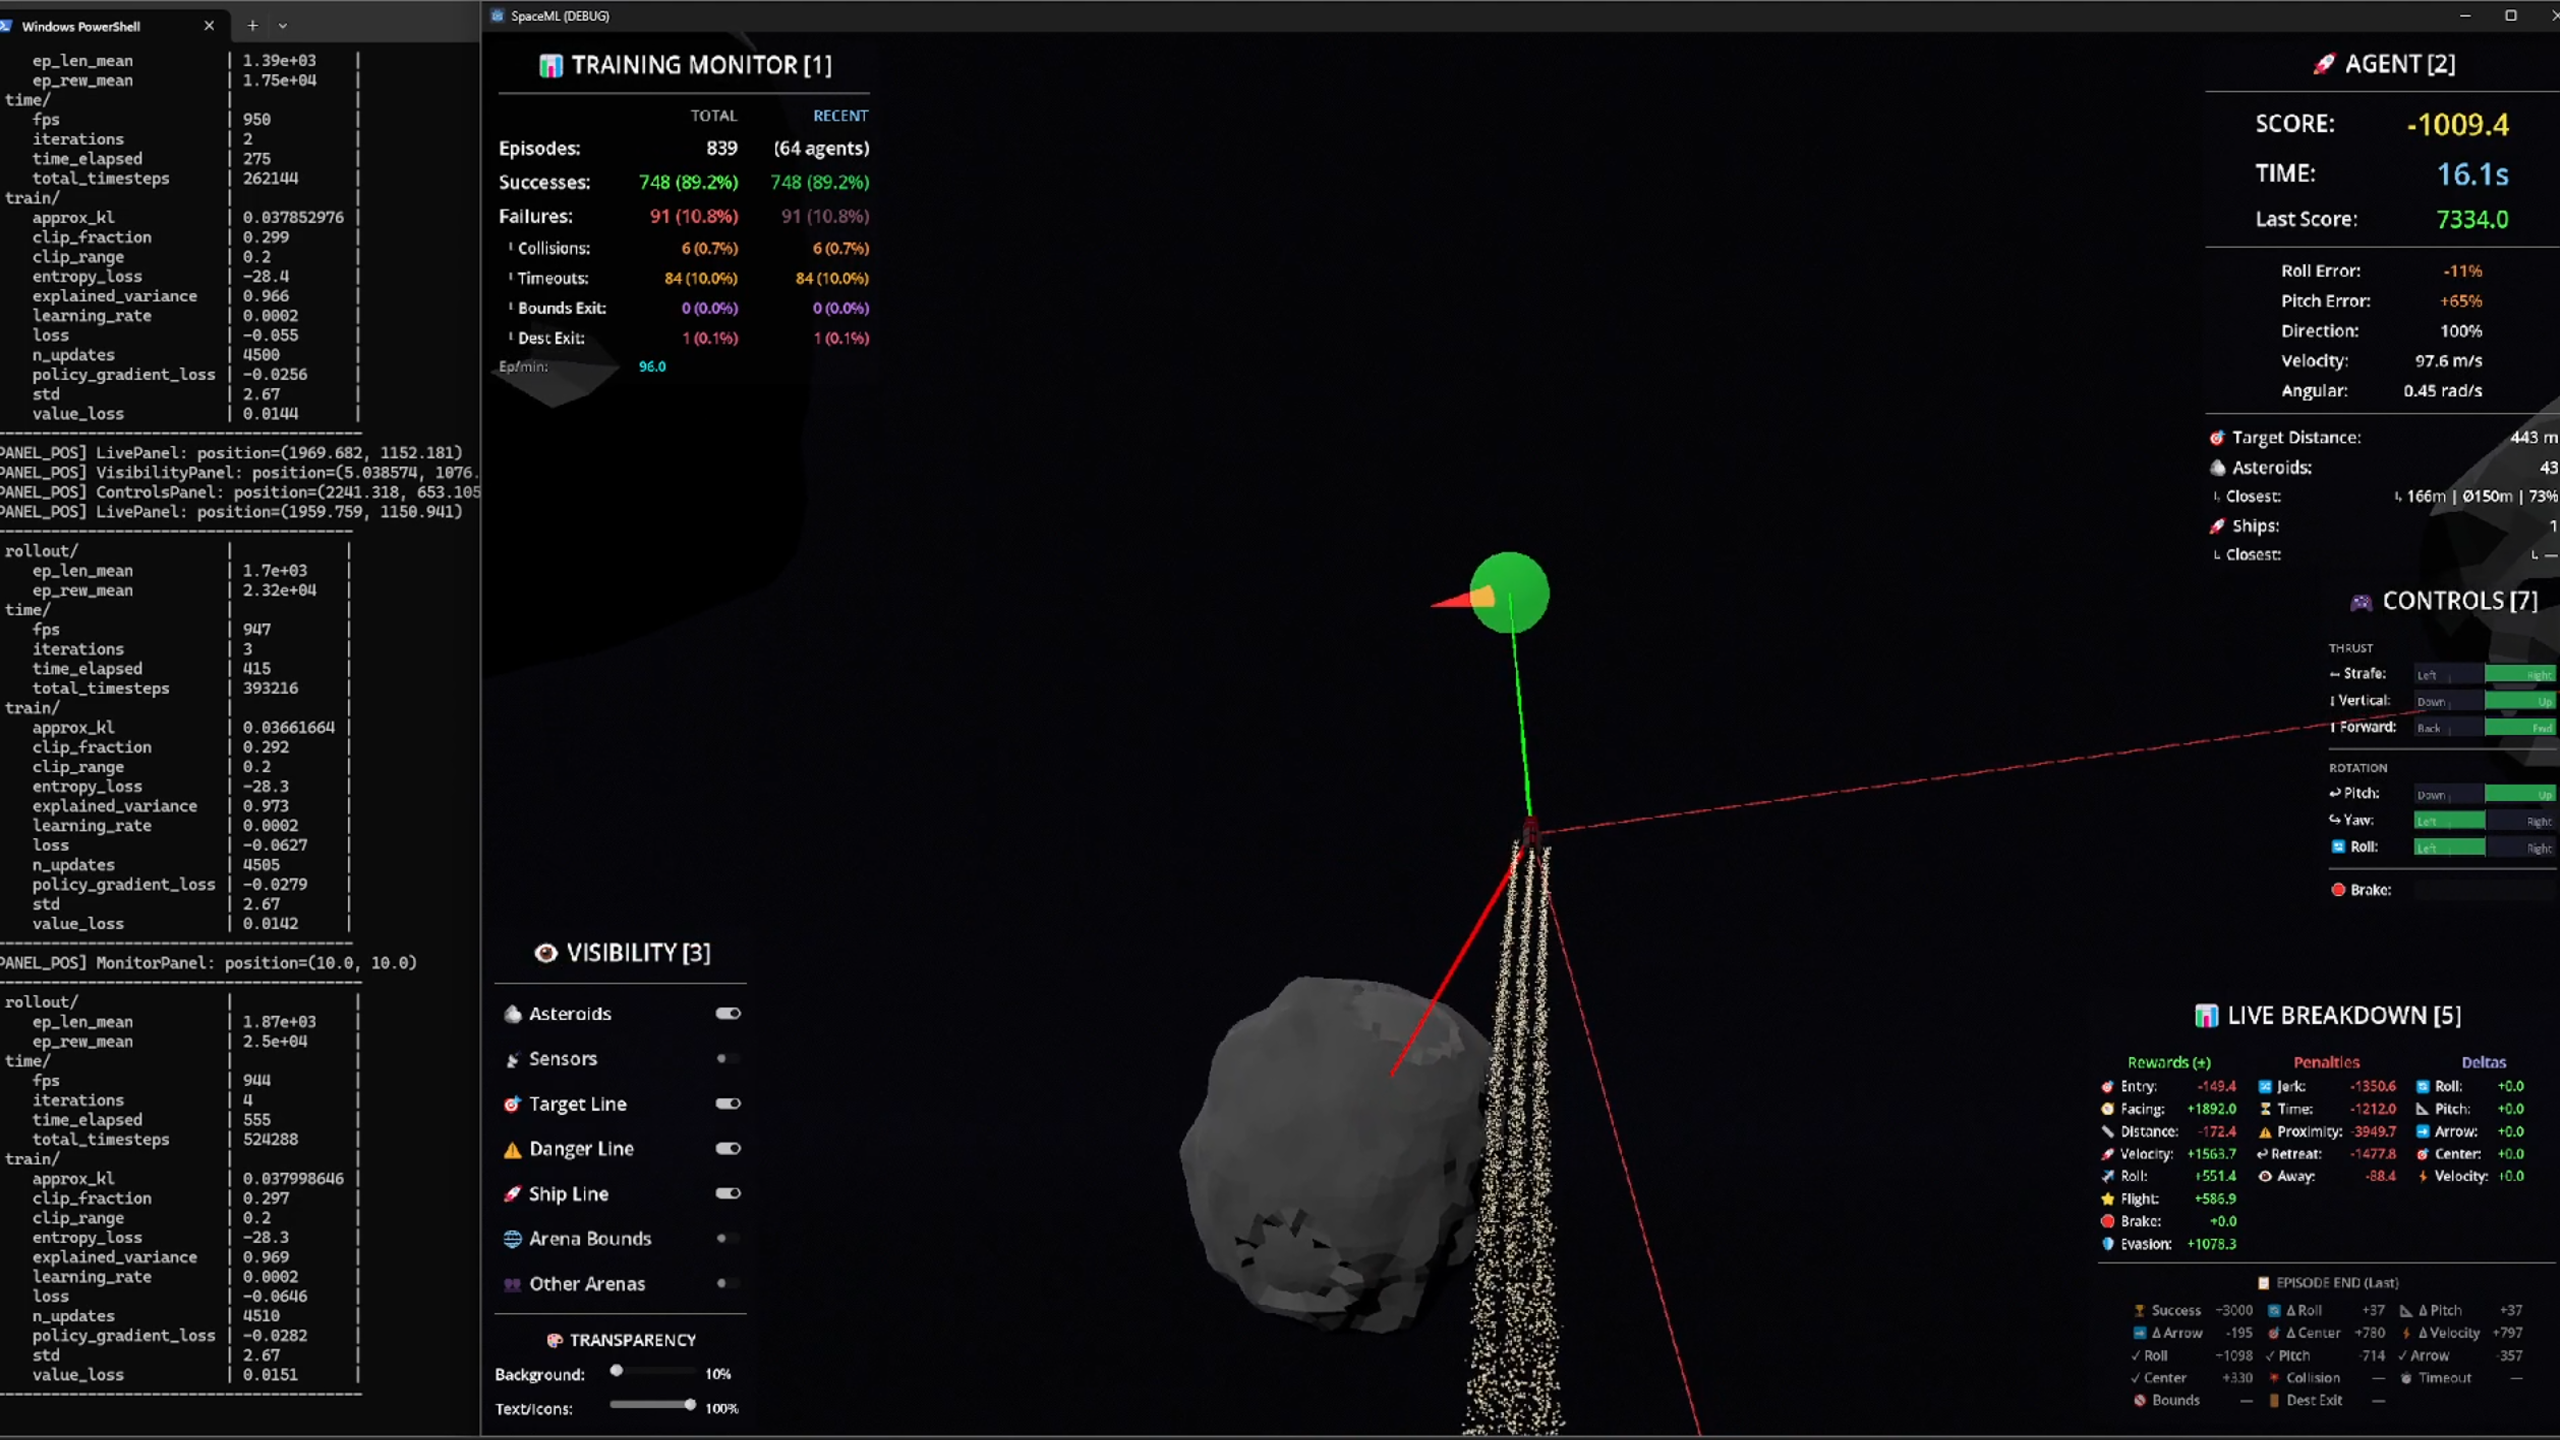Click the Agent rocket icon
2560x1440 pixels.
[2323, 65]
